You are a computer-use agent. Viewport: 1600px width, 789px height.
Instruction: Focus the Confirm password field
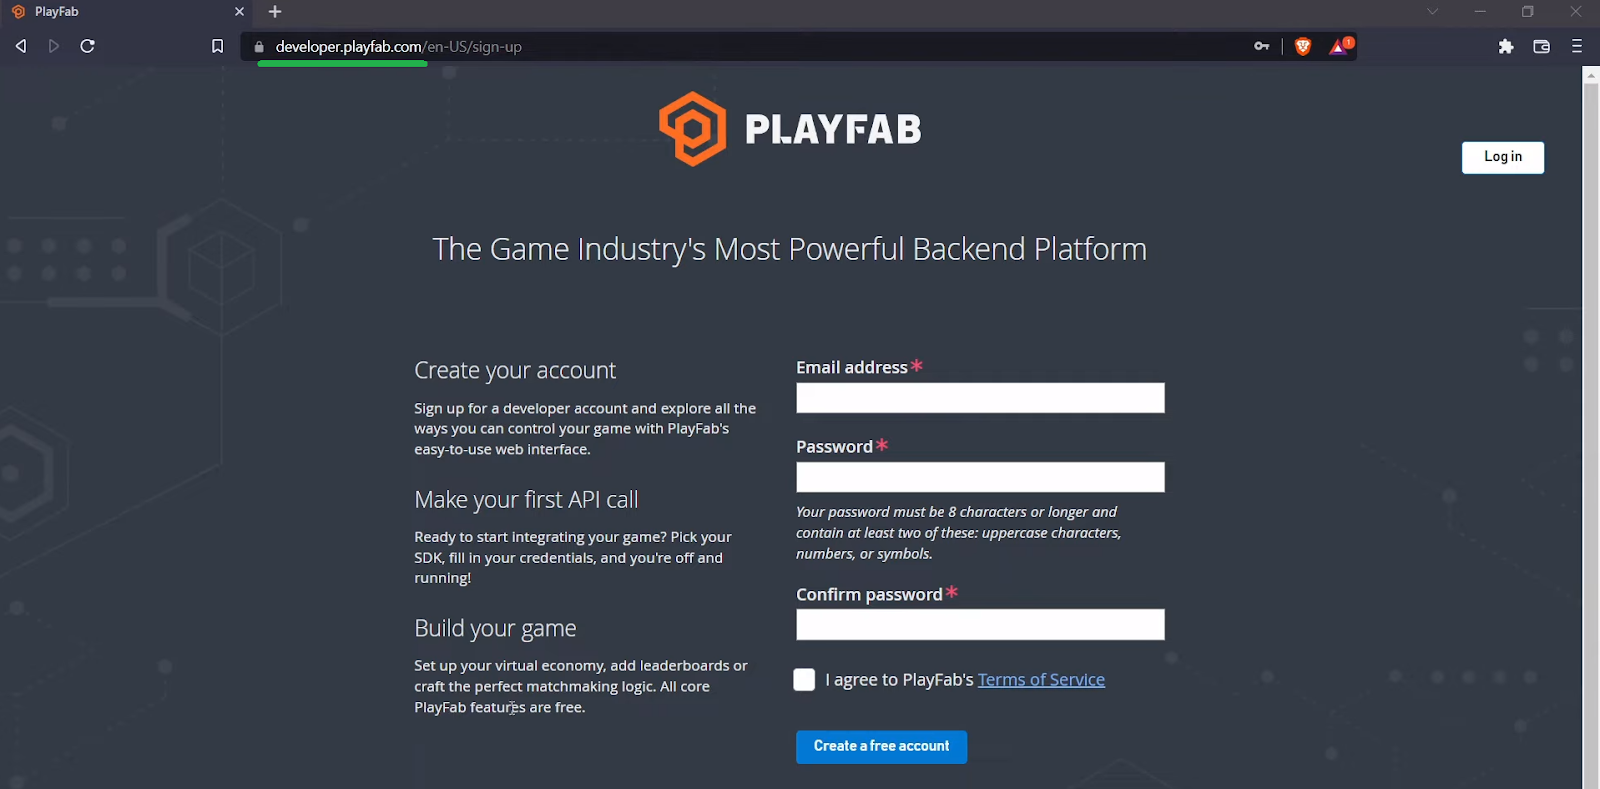[980, 625]
